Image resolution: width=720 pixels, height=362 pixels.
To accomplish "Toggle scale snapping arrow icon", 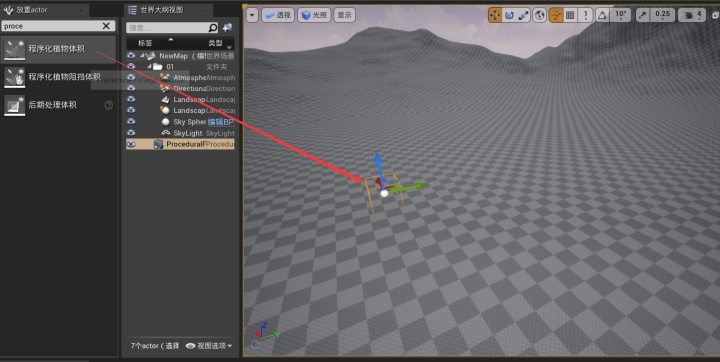I will click(x=642, y=15).
